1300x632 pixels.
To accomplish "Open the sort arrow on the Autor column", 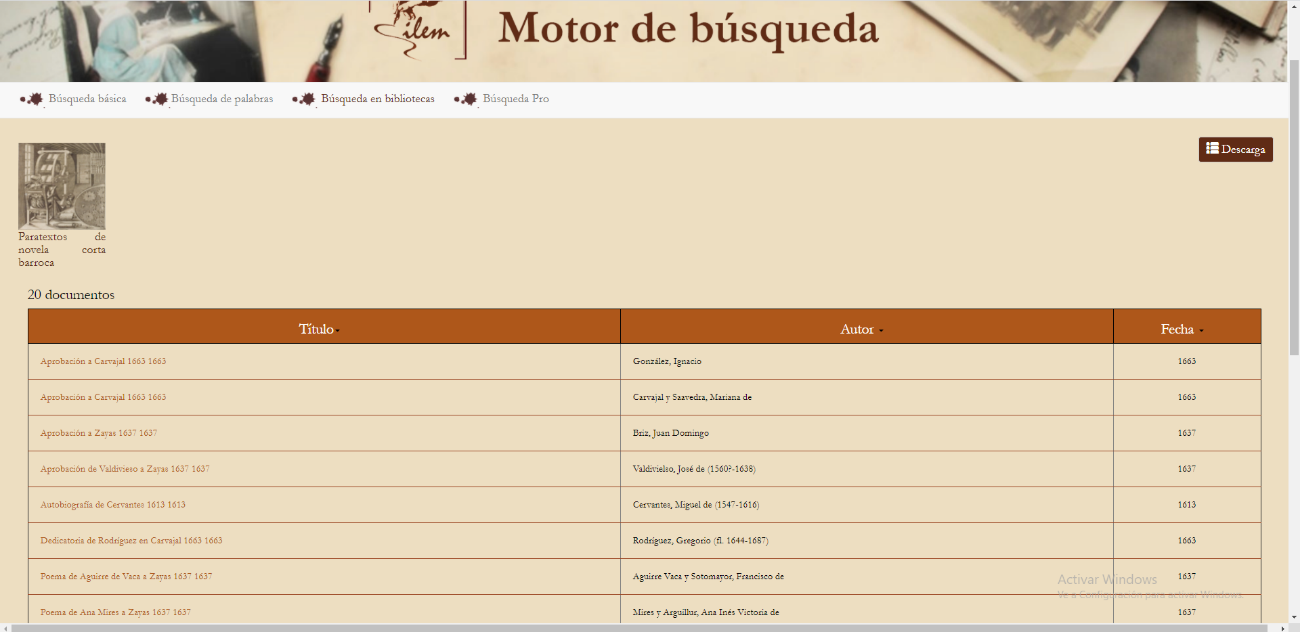I will point(881,328).
